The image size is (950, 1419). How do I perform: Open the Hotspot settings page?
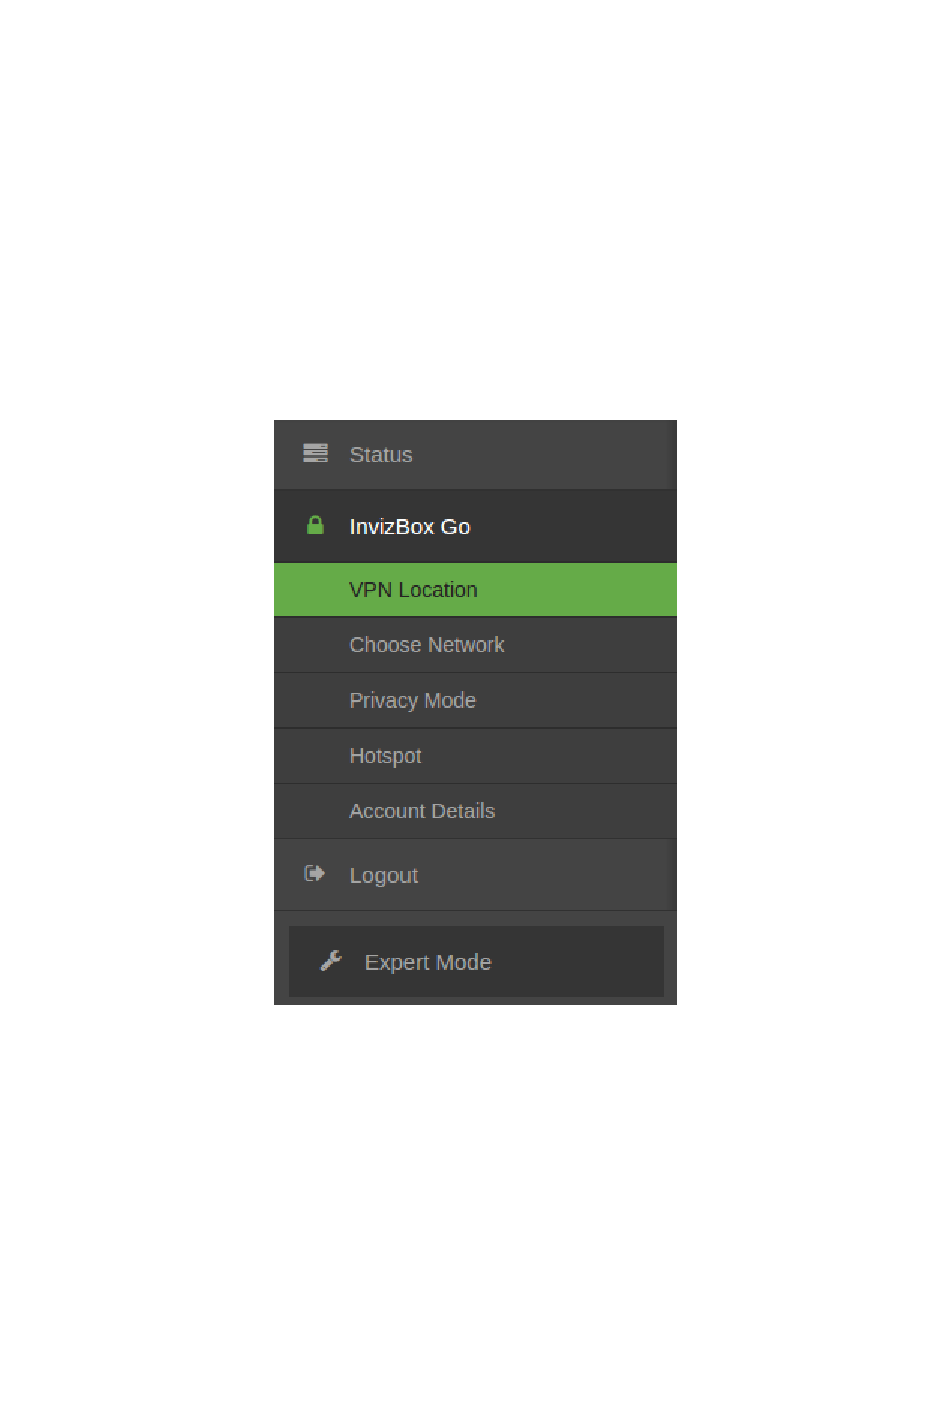point(475,756)
